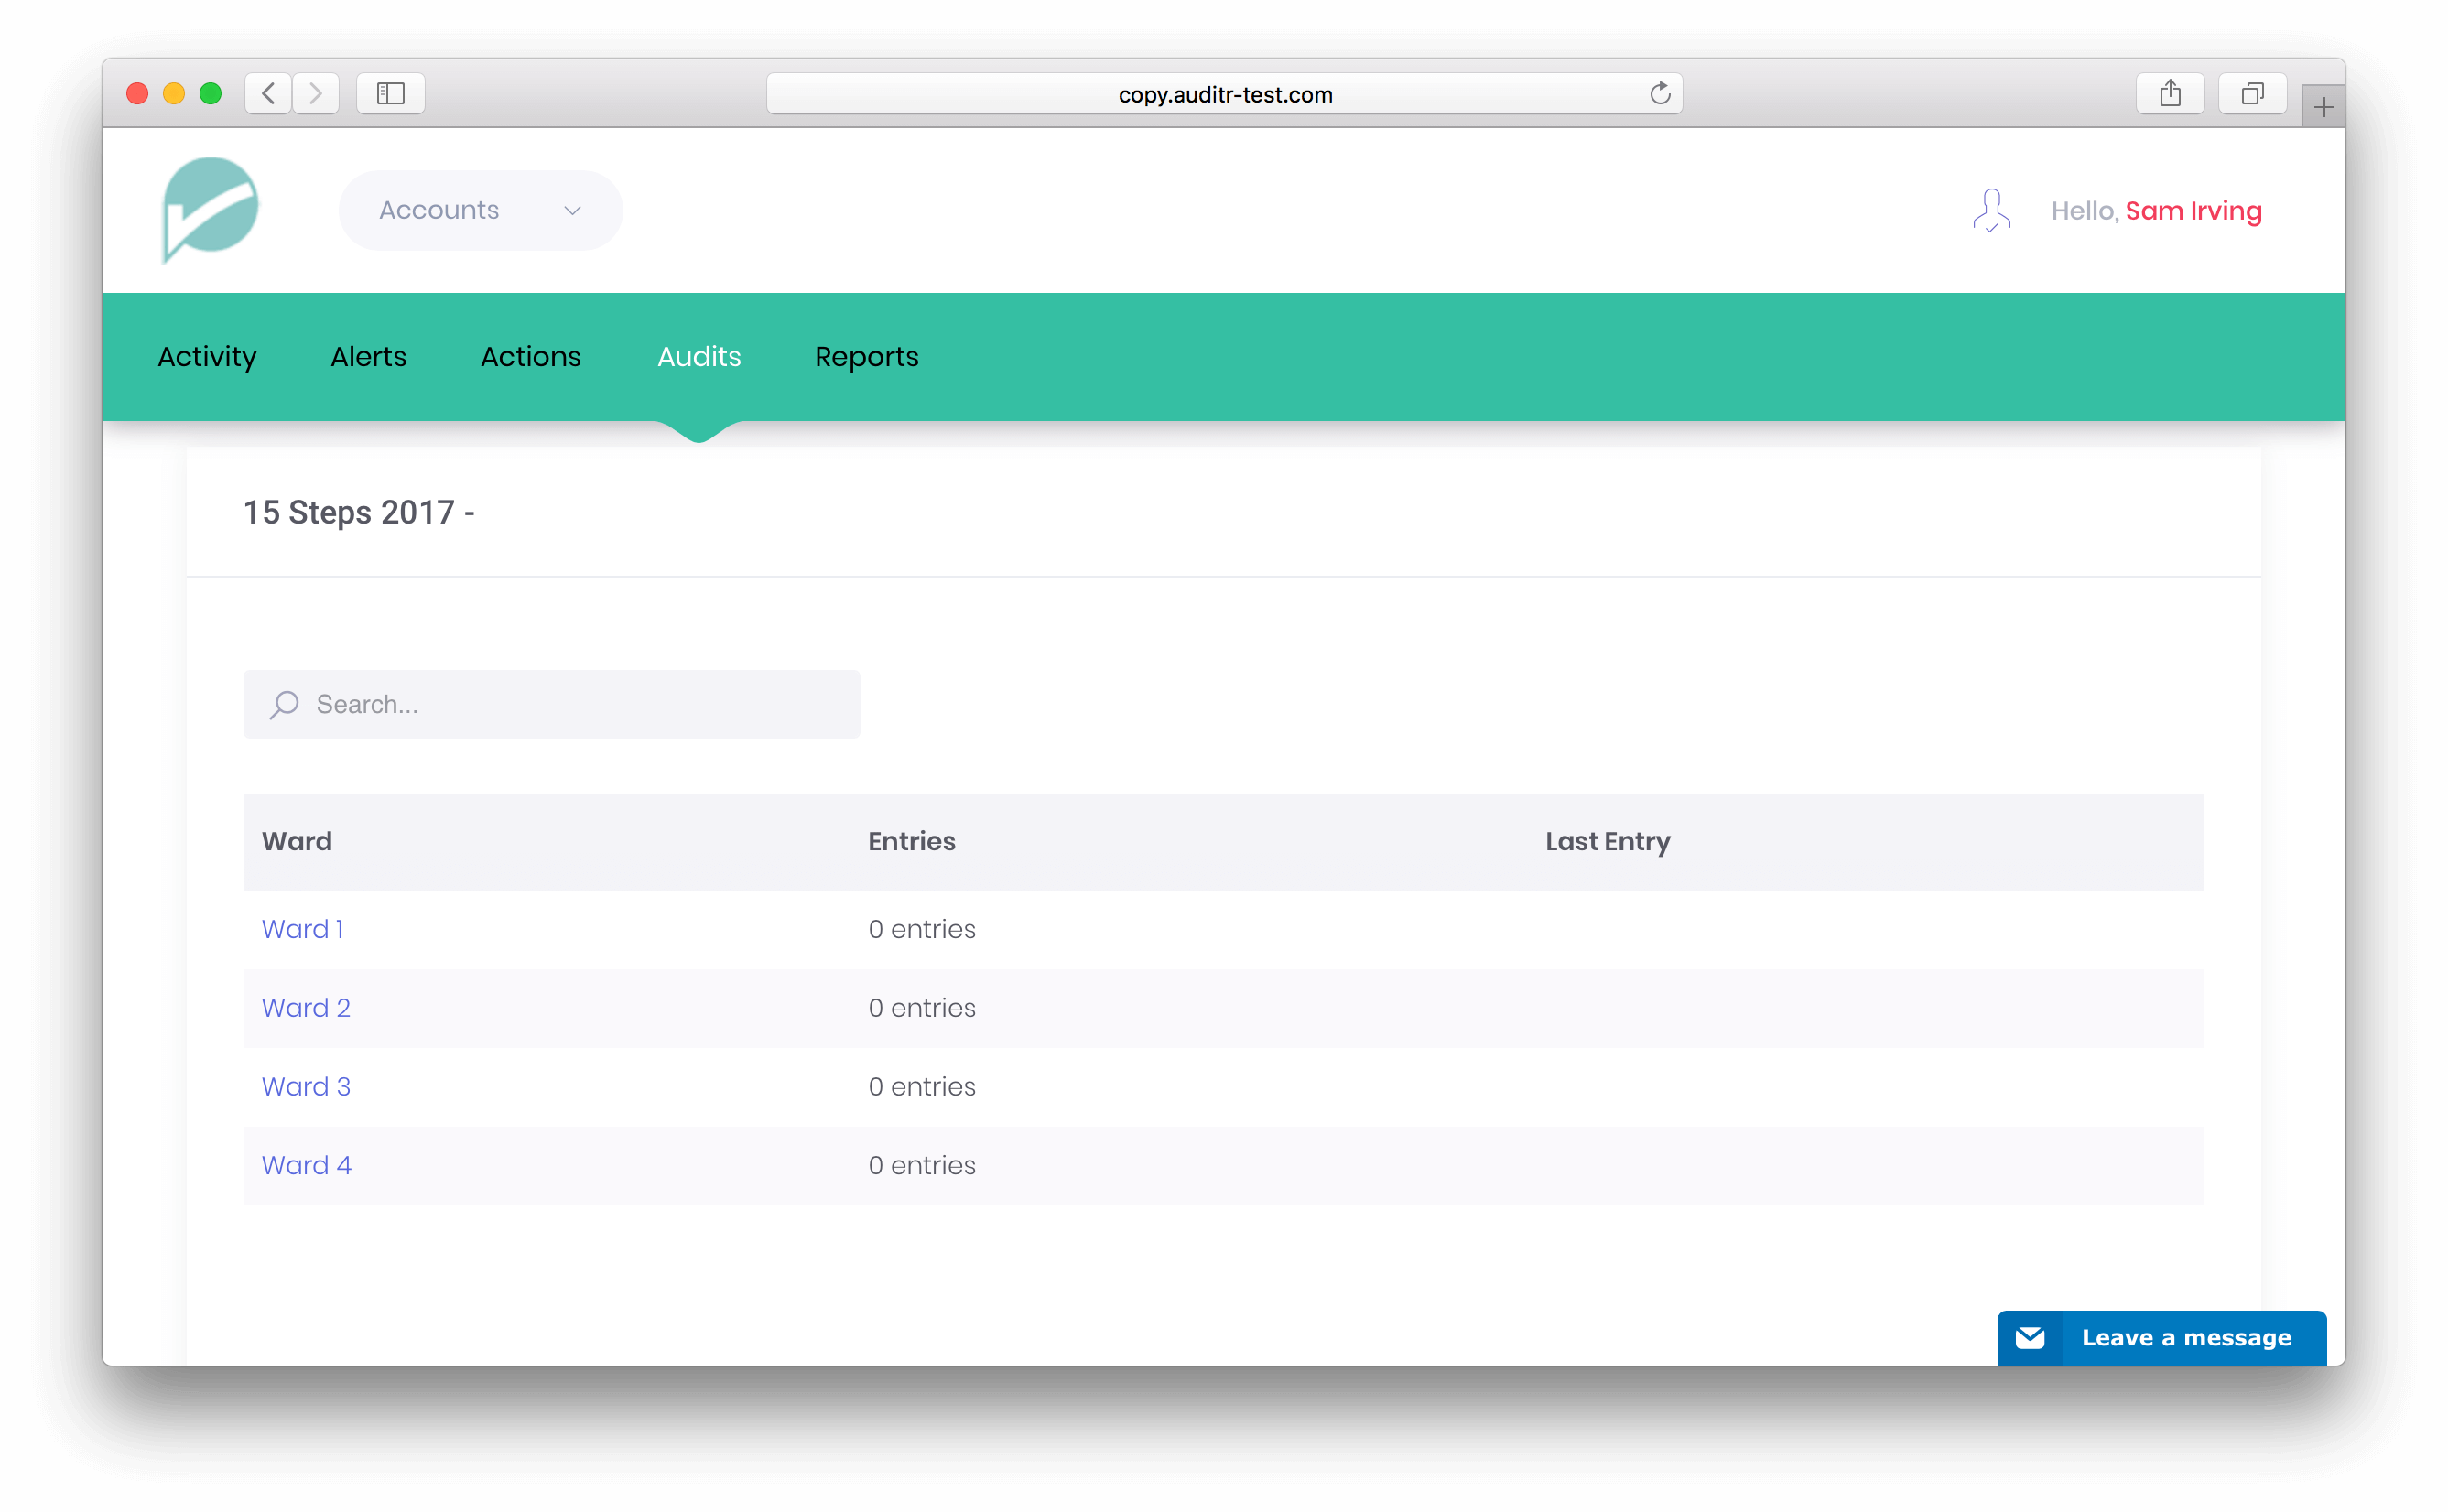
Task: Switch to the Actions tab
Action: pyautogui.click(x=531, y=357)
